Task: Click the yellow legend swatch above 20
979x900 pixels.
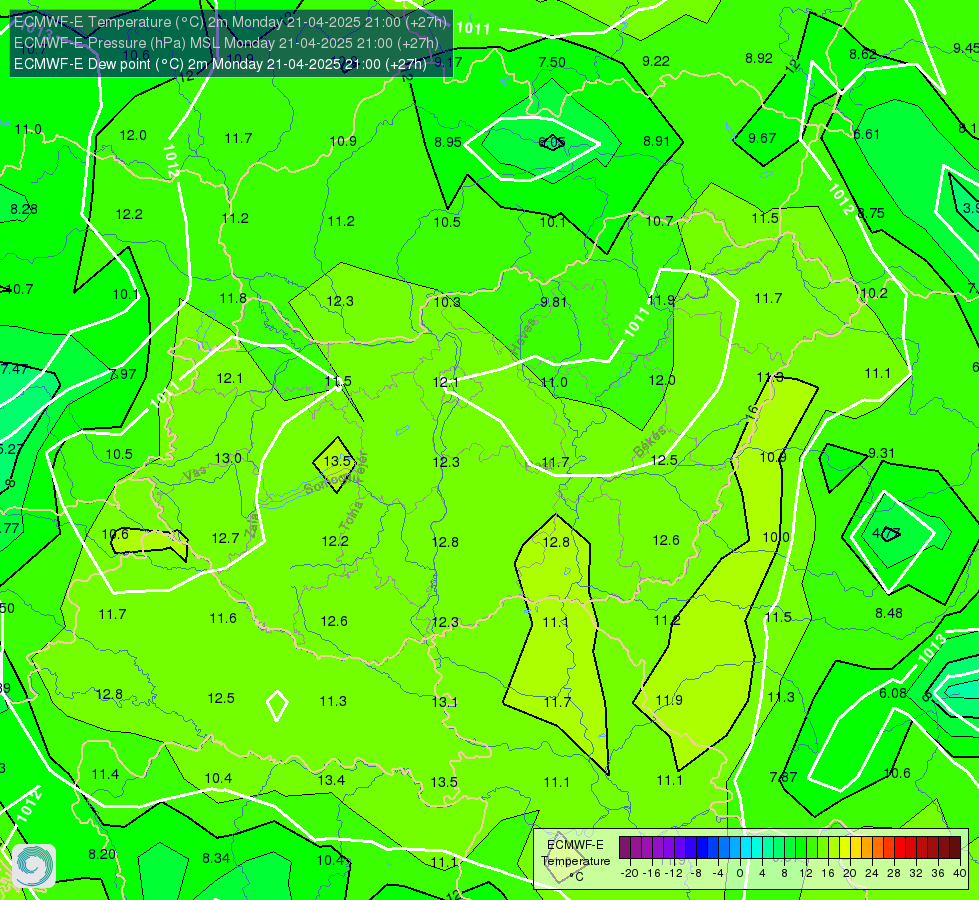Action: click(845, 848)
